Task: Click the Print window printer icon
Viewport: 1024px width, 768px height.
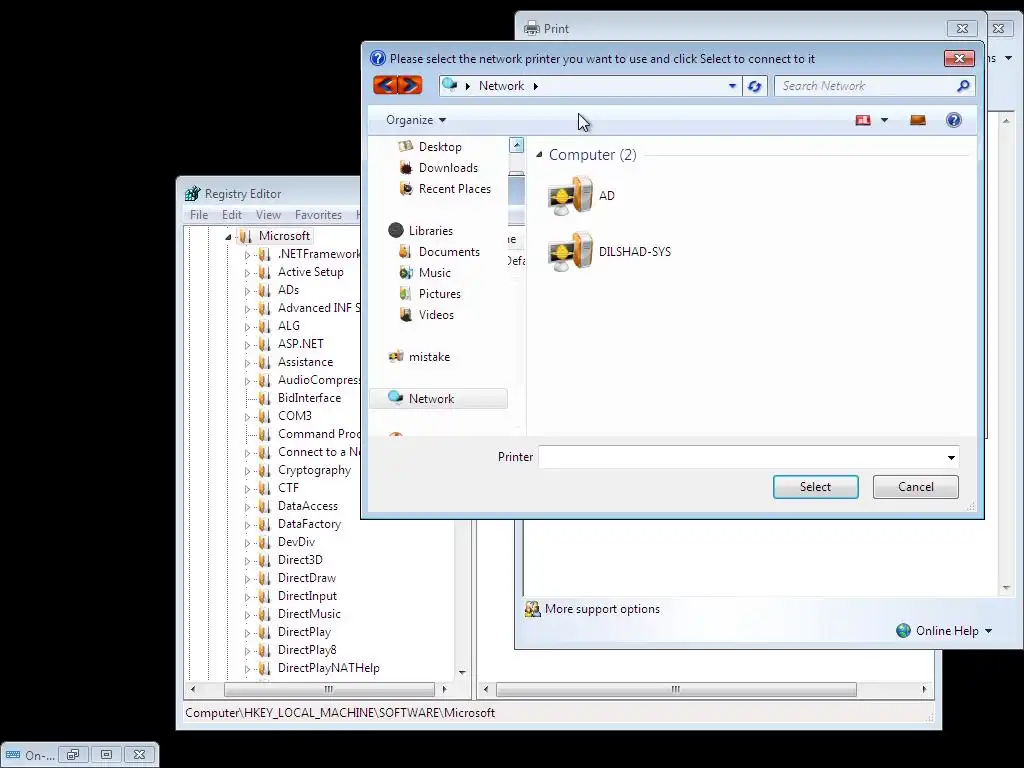Action: [532, 28]
